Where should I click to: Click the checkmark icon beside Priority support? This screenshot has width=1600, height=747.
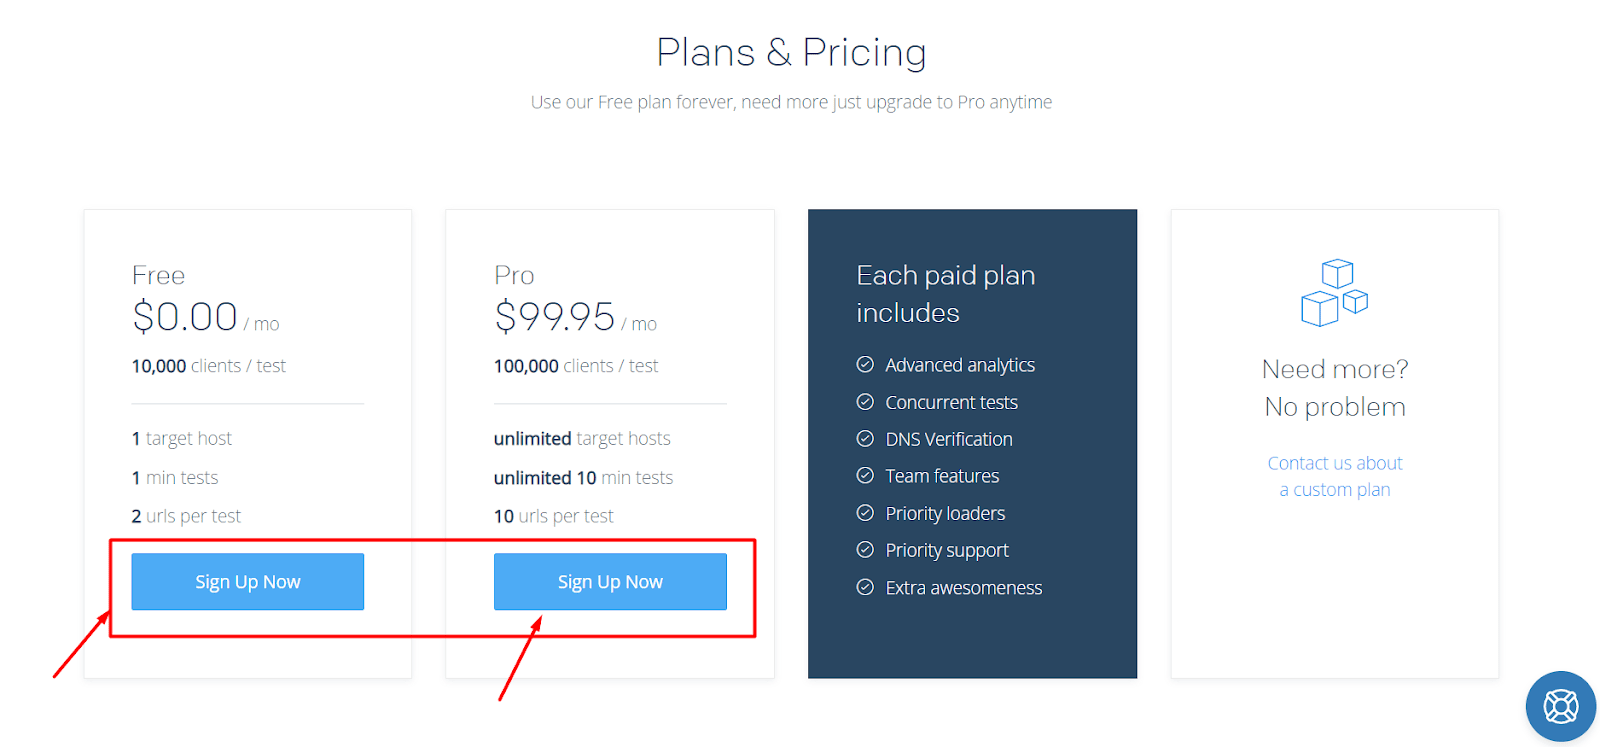[x=865, y=550]
